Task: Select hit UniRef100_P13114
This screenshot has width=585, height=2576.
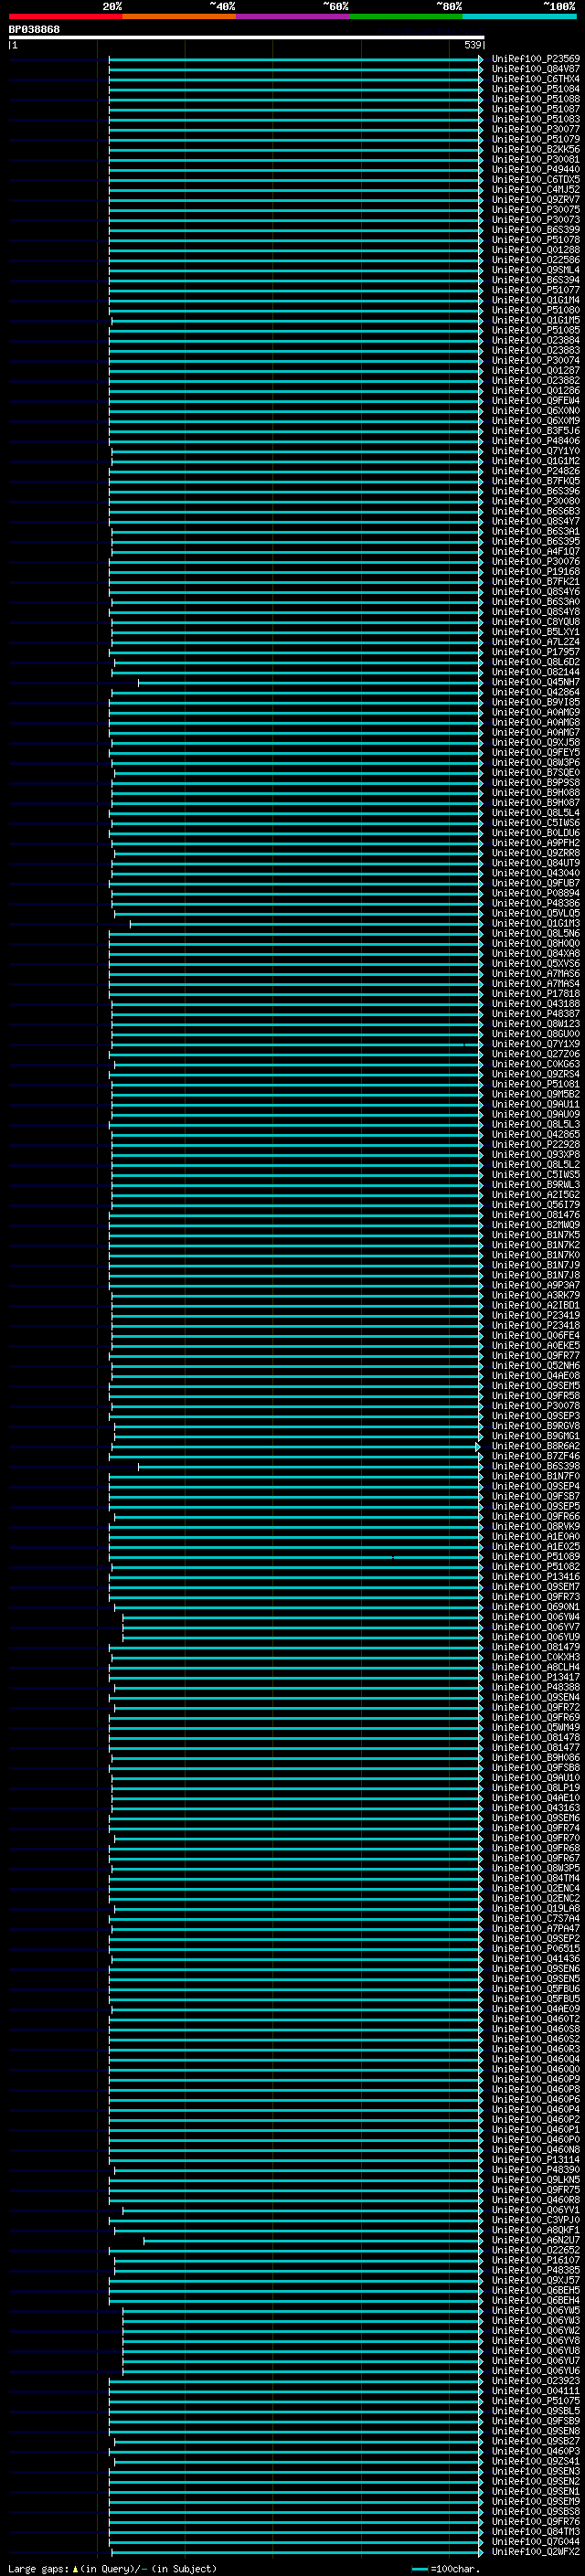Action: click(x=536, y=2159)
